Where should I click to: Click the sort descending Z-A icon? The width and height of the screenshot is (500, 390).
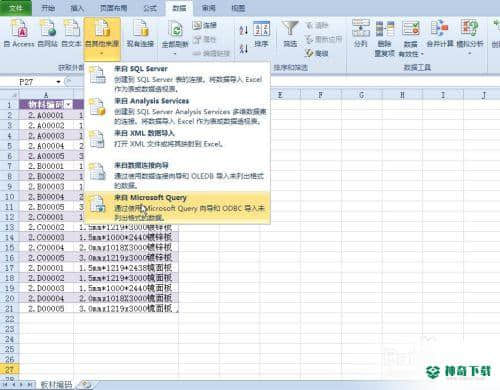(244, 49)
